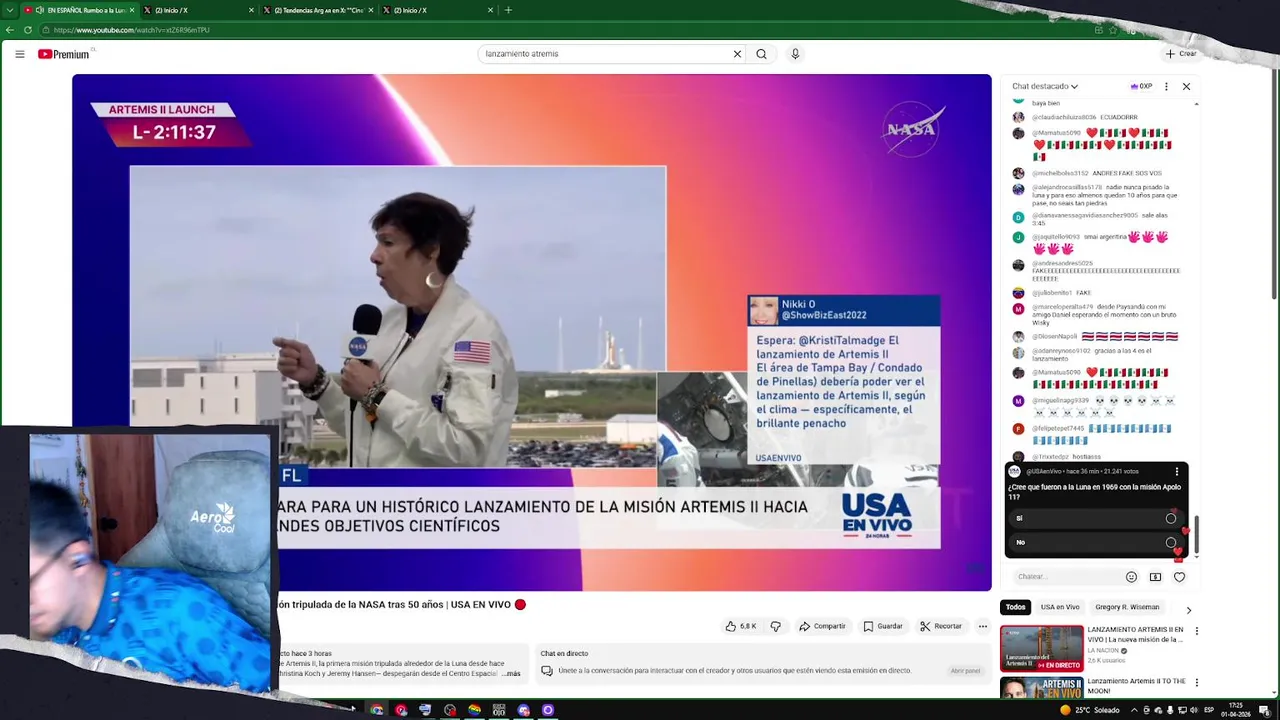The width and height of the screenshot is (1280, 720).
Task: Close the live chat panel
Action: [x=1186, y=86]
